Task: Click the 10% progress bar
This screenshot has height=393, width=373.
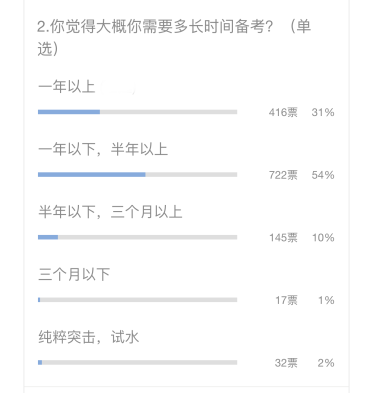Action: tap(137, 237)
